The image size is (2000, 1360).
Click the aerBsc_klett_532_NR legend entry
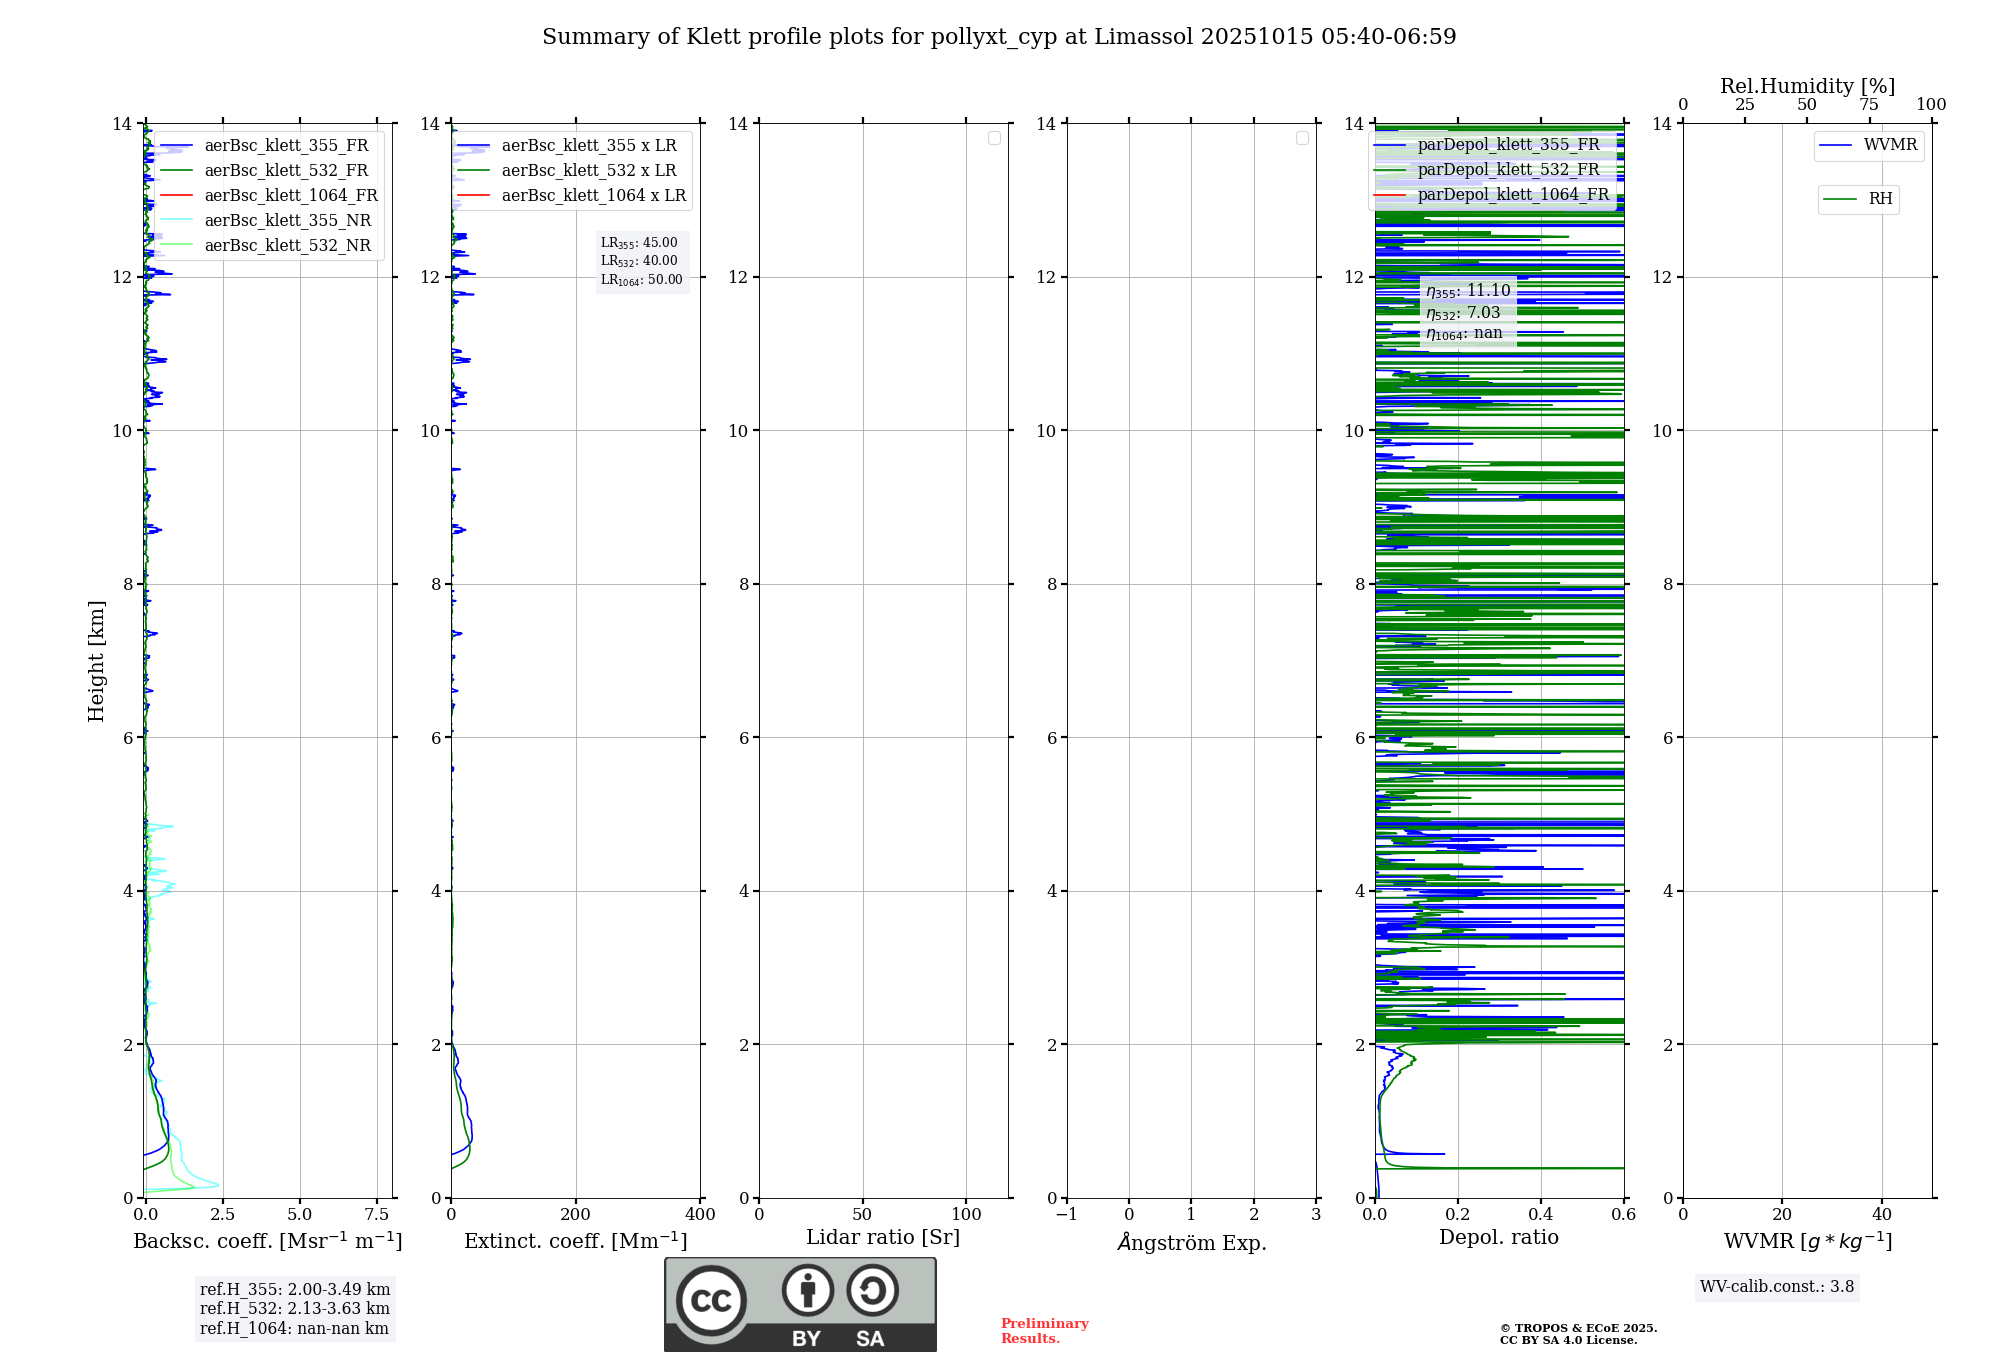(x=287, y=246)
